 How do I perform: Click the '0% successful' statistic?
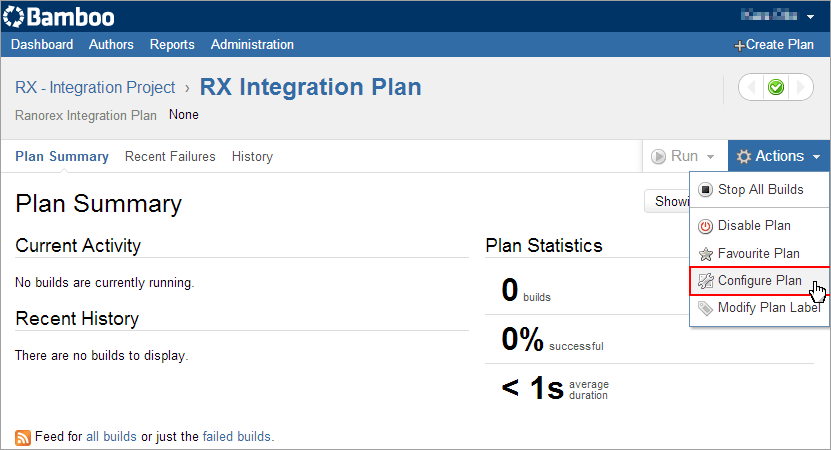coord(552,339)
